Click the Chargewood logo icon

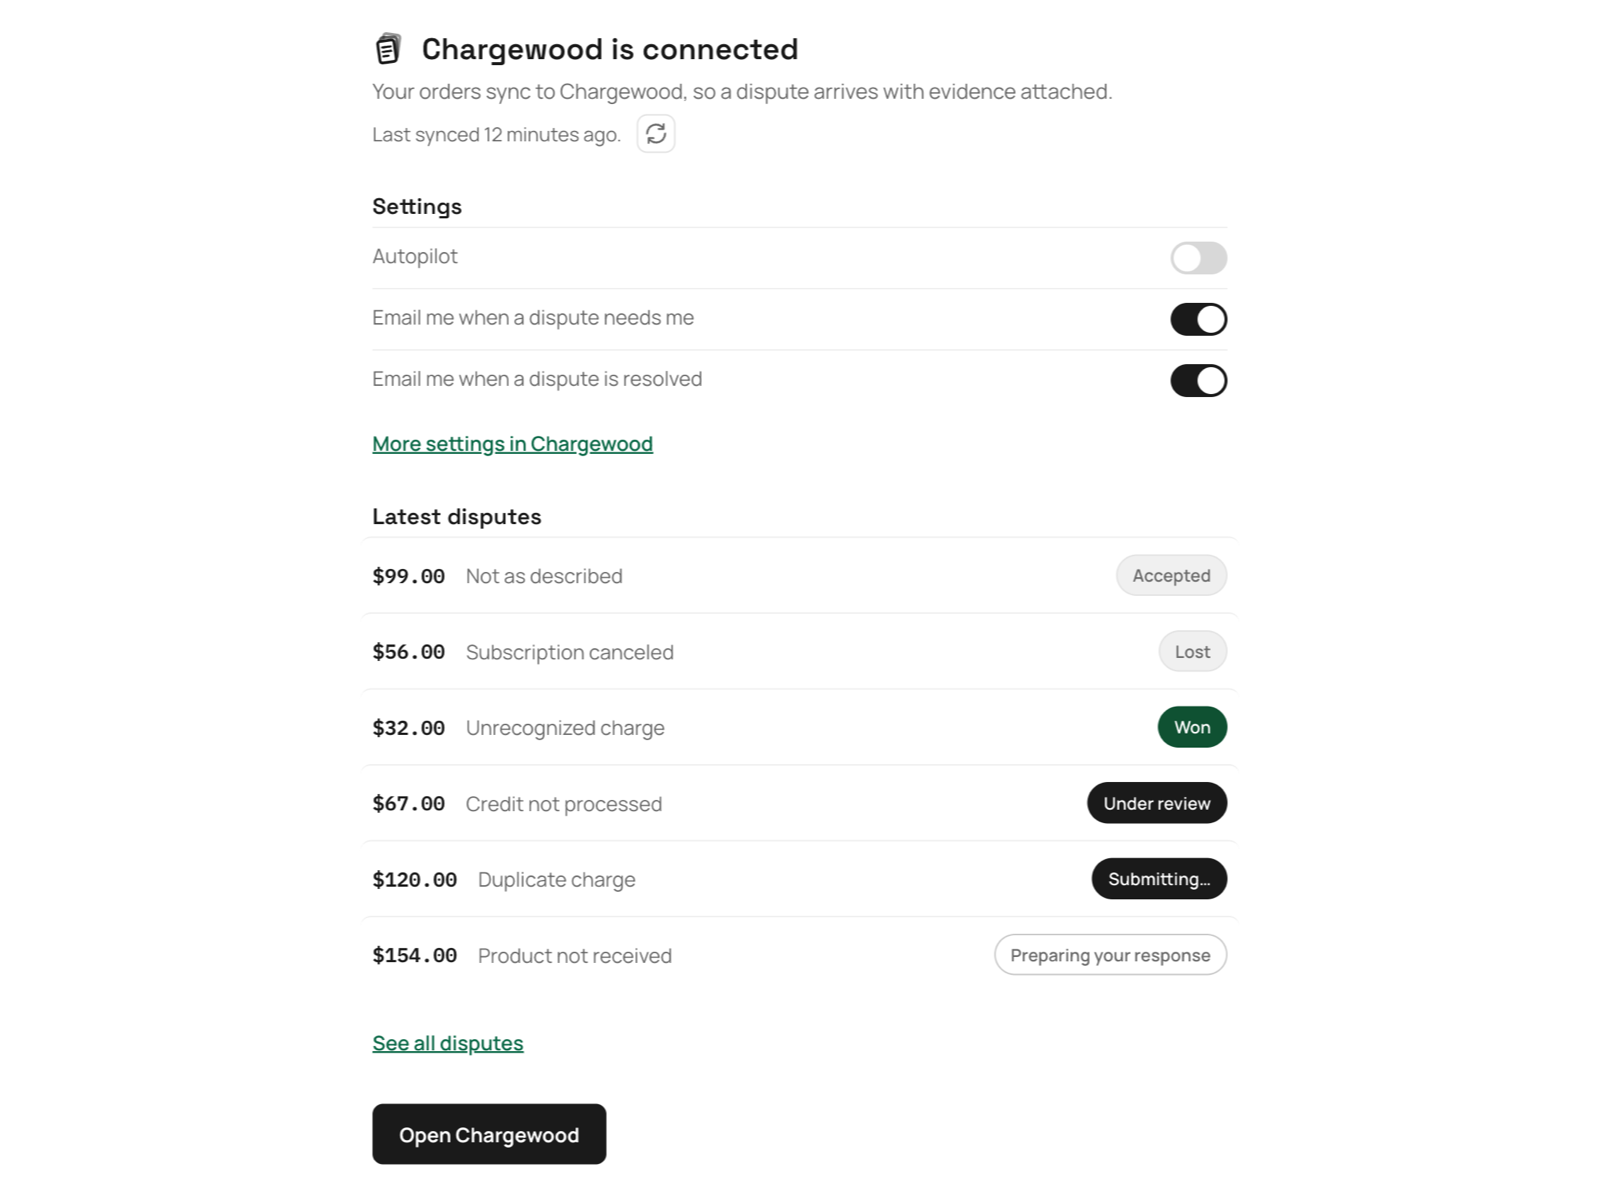pyautogui.click(x=388, y=48)
